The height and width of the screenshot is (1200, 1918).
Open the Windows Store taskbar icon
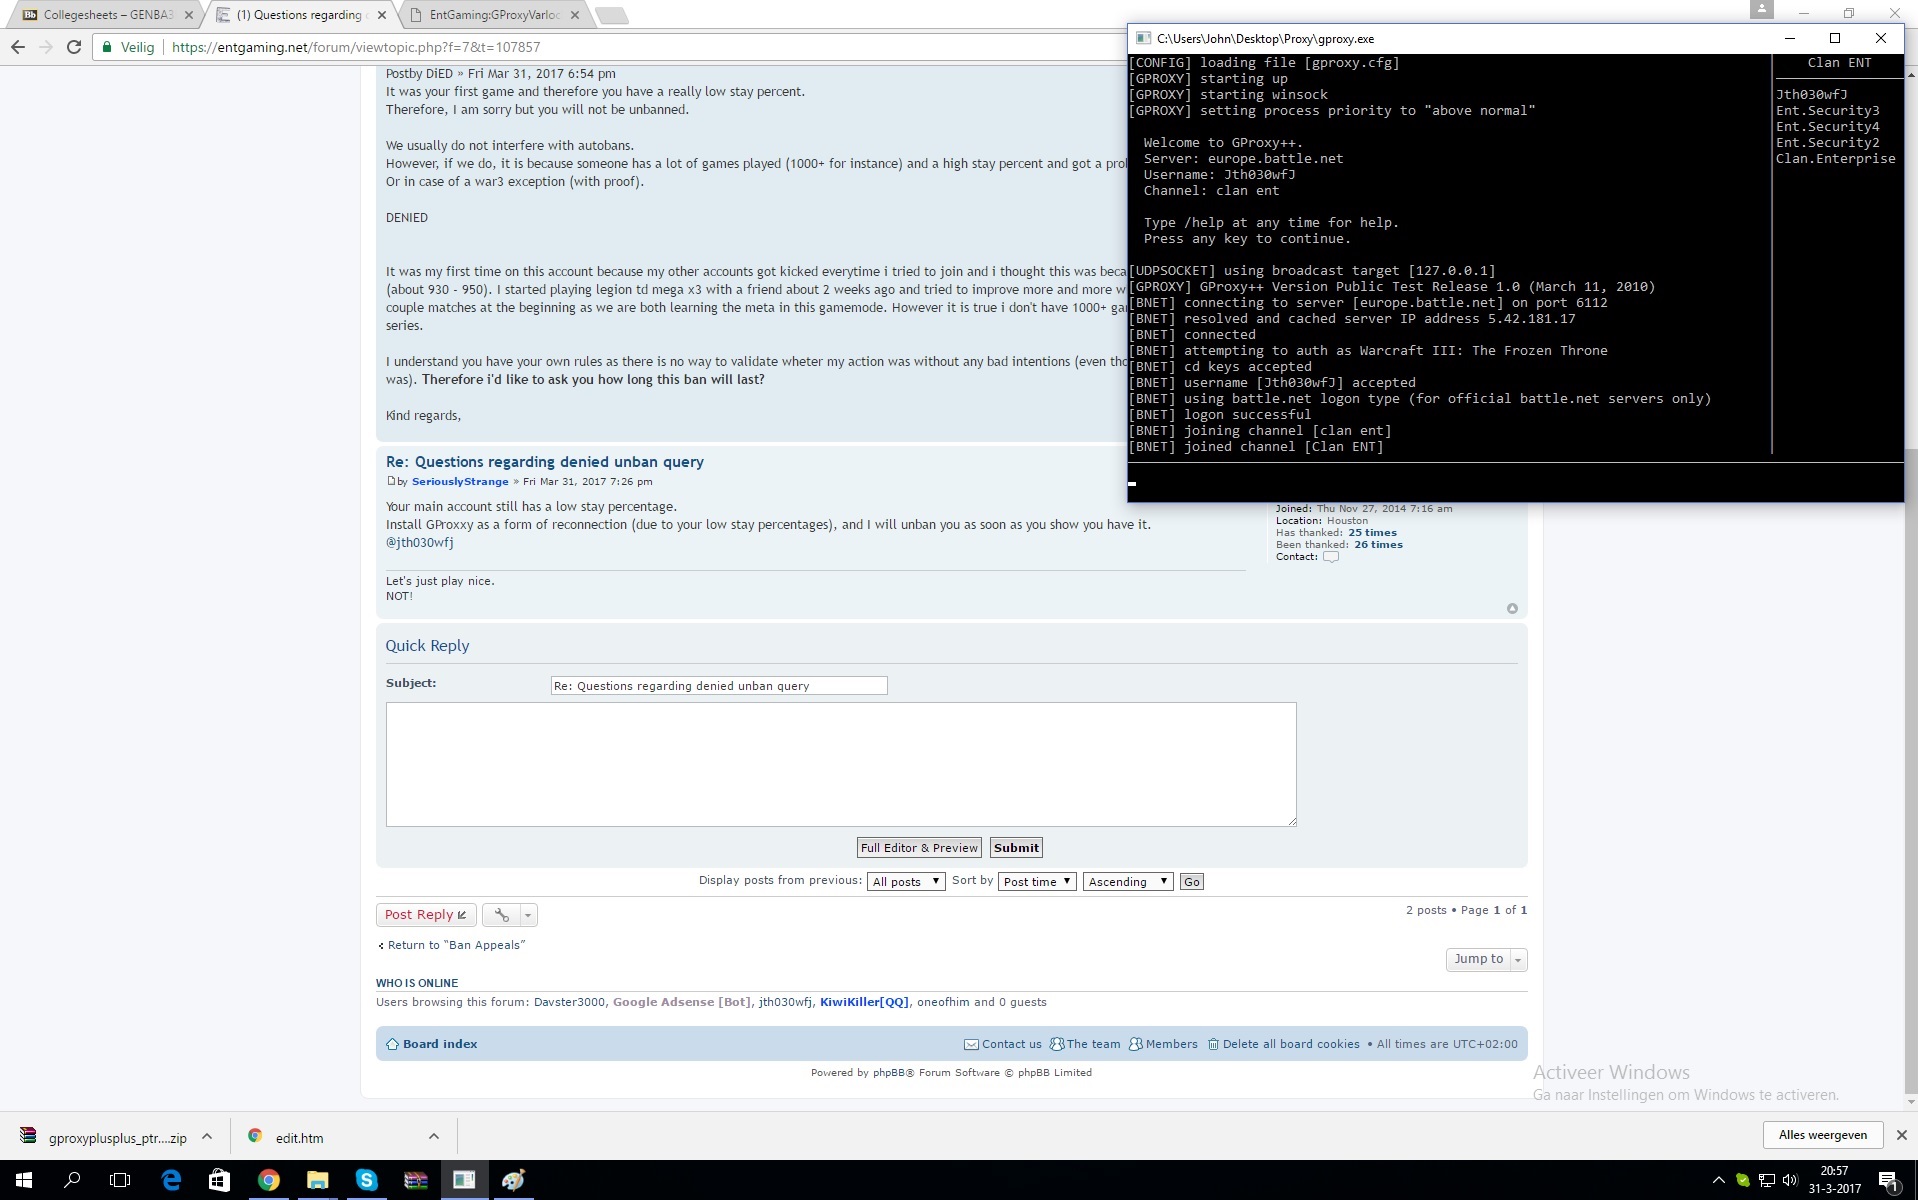[x=219, y=1180]
